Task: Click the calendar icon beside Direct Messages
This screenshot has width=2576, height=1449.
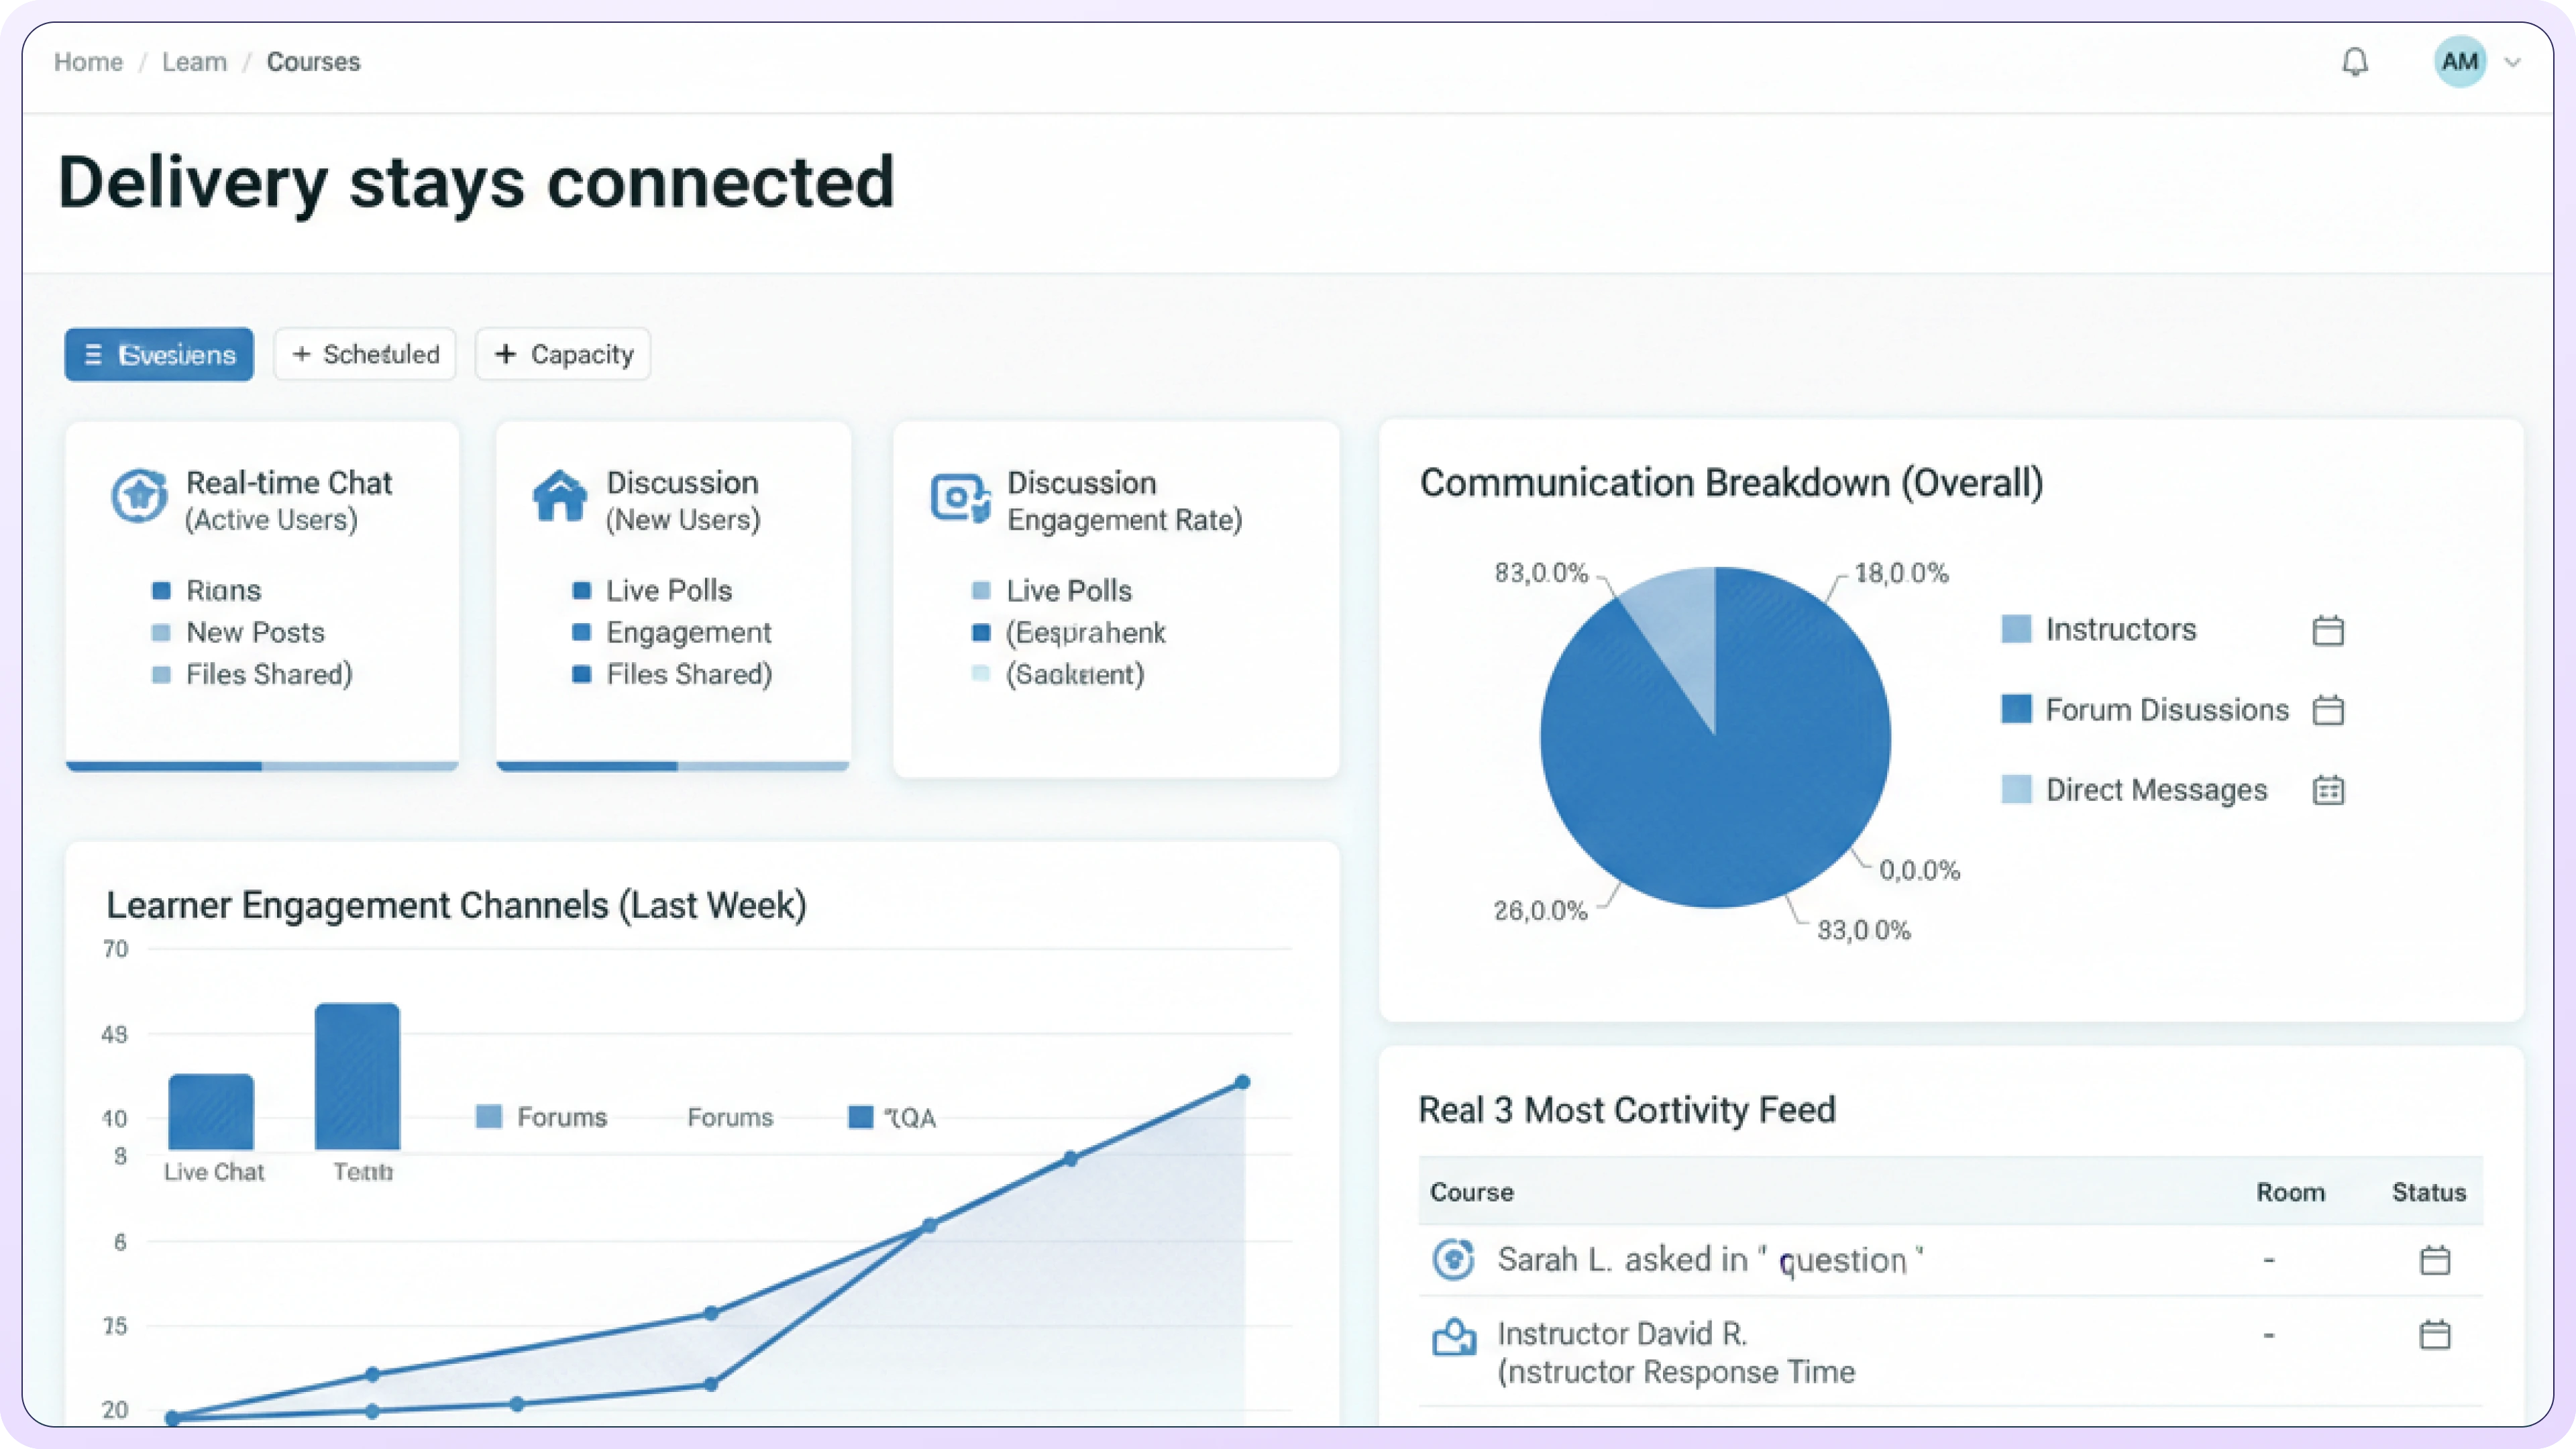Action: click(x=2328, y=790)
